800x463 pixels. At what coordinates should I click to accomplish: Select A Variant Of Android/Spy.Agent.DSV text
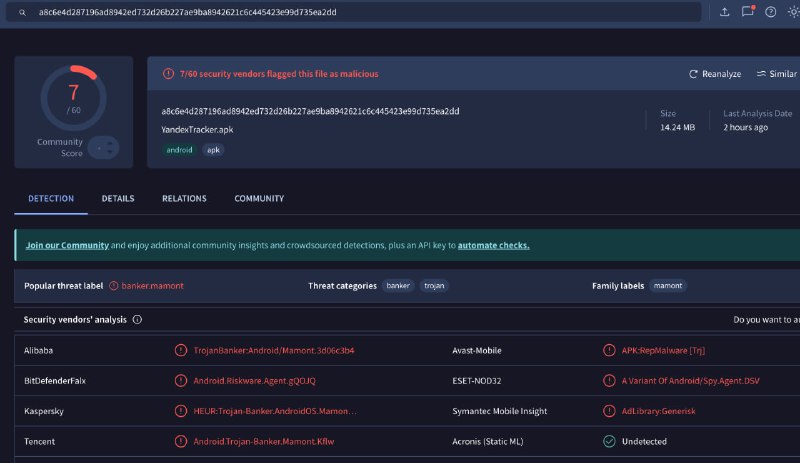tap(691, 381)
